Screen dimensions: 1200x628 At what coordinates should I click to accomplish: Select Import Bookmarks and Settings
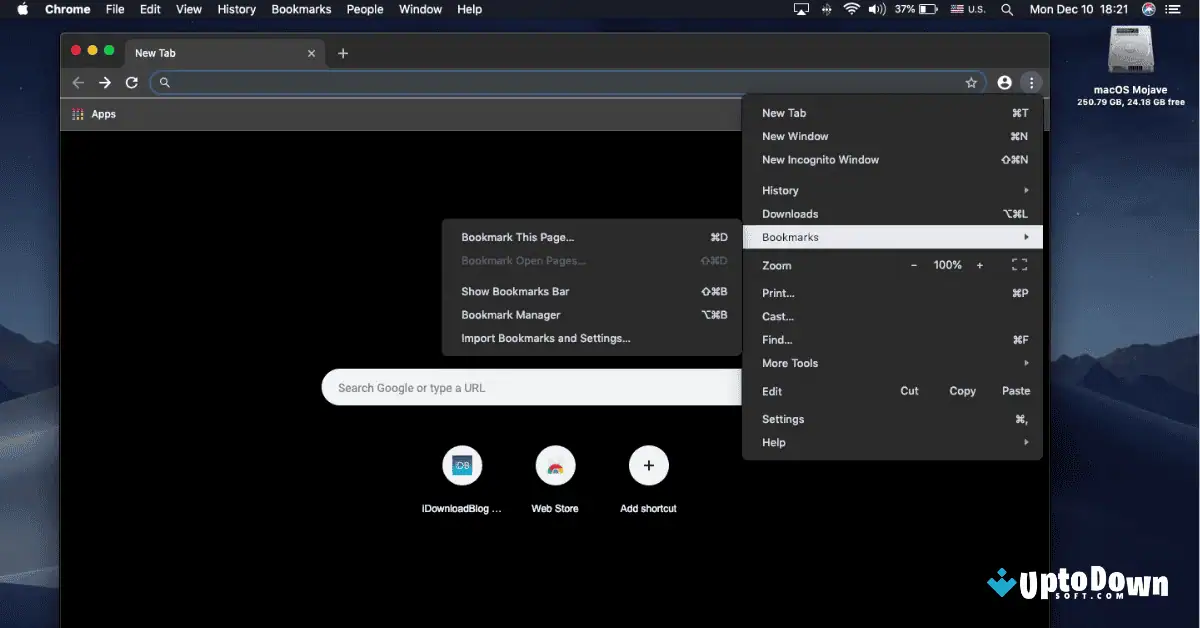tap(545, 338)
